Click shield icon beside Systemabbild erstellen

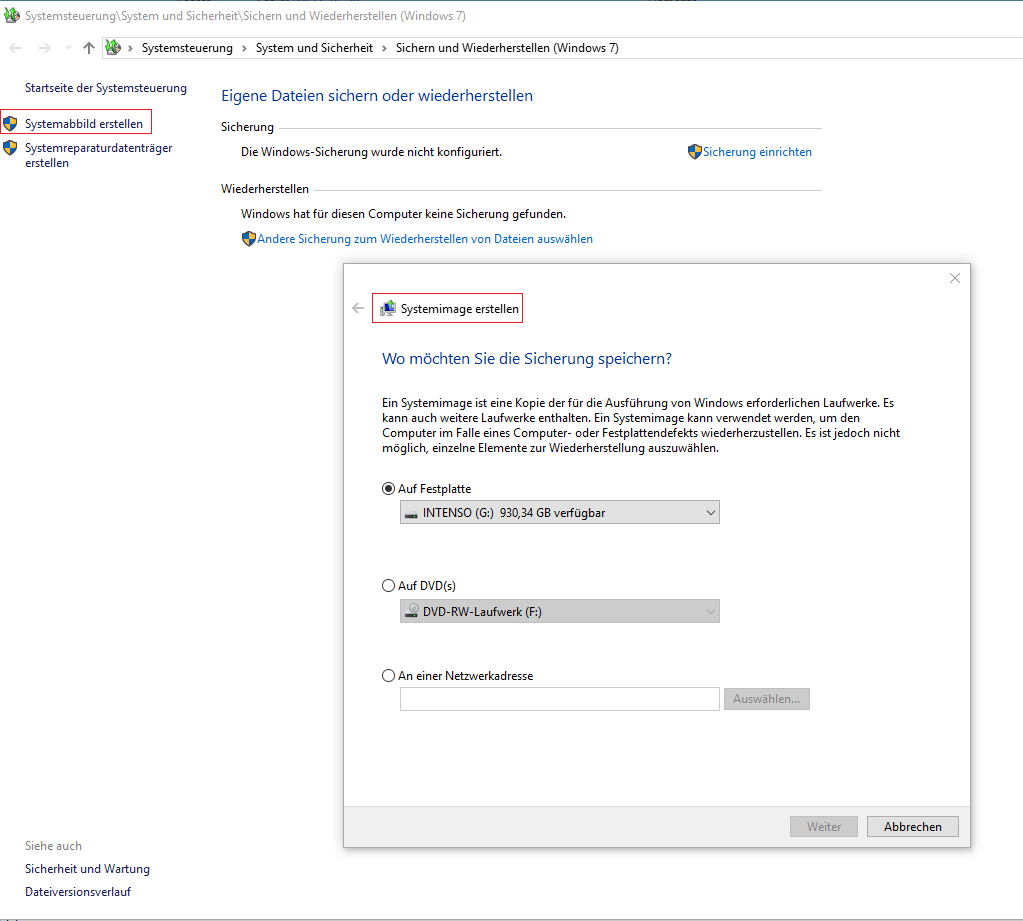(10, 123)
